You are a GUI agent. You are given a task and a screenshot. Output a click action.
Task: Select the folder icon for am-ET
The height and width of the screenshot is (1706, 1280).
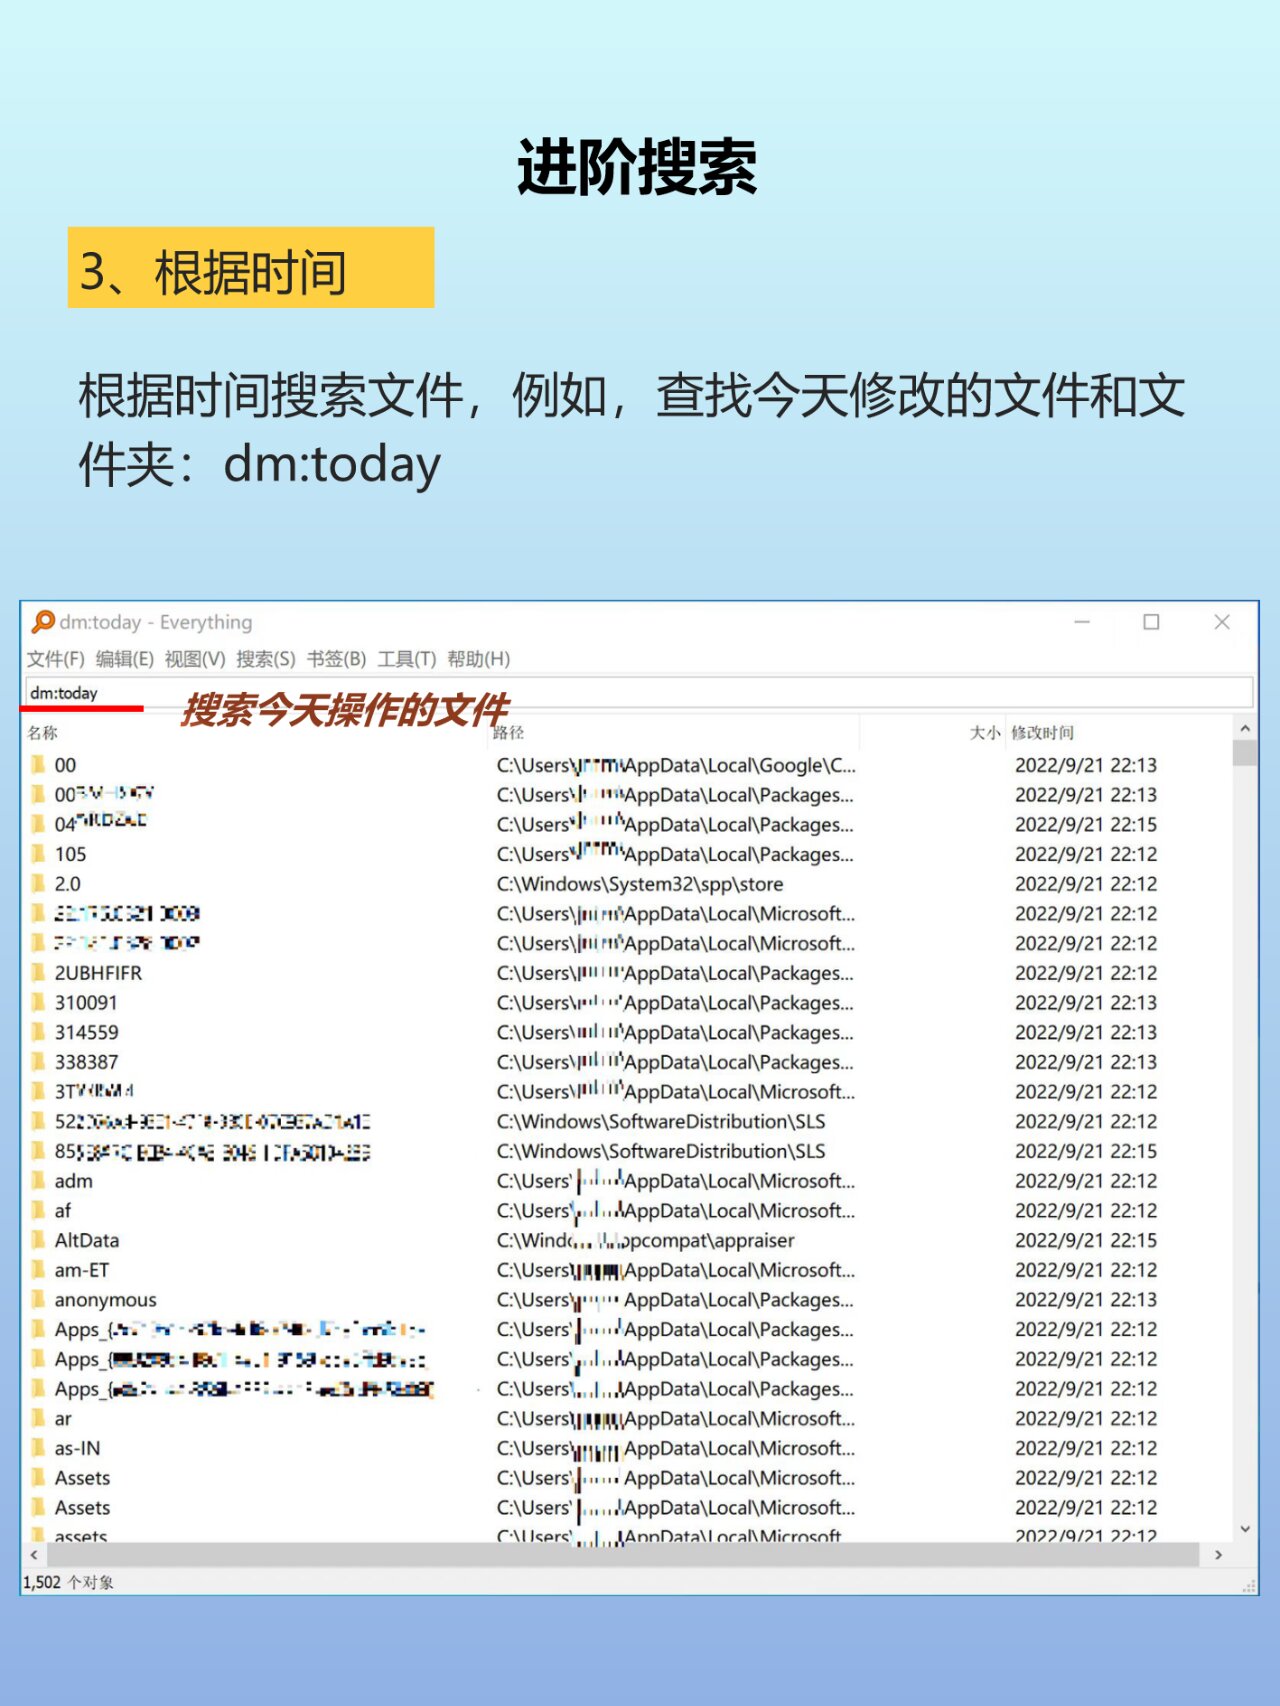[x=38, y=1270]
